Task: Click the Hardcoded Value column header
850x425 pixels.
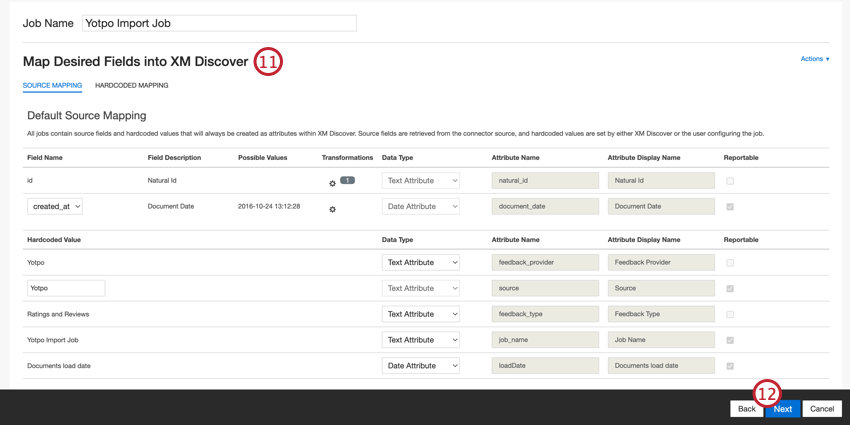Action: click(54, 240)
